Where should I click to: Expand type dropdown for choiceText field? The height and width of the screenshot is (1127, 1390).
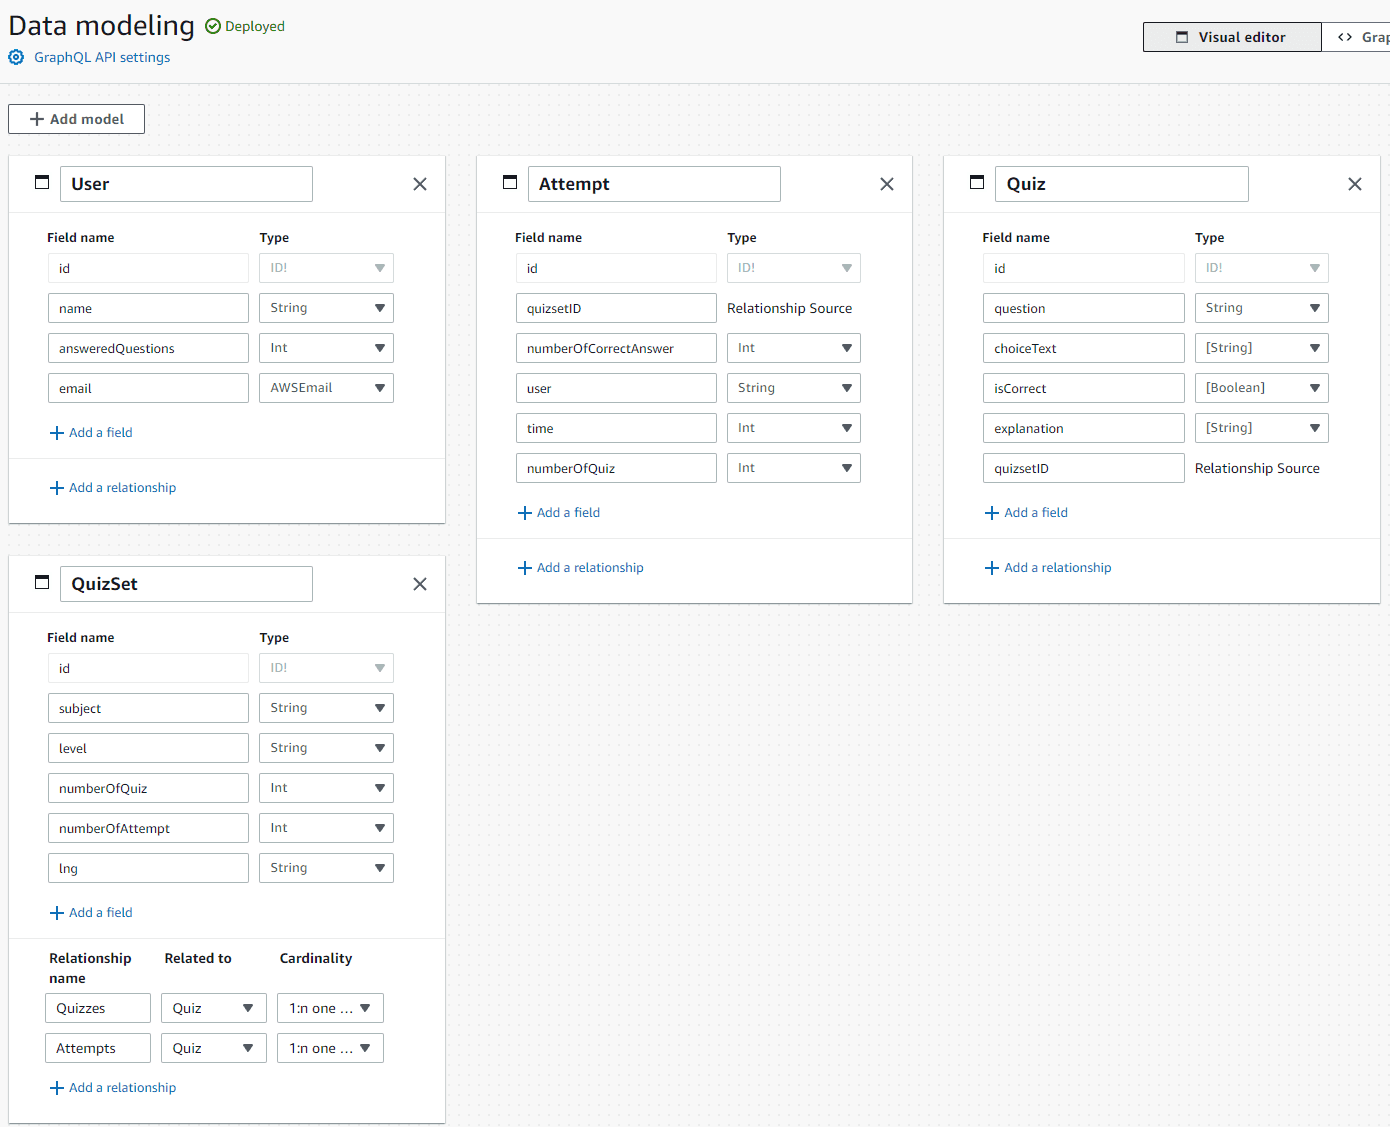(x=1261, y=348)
